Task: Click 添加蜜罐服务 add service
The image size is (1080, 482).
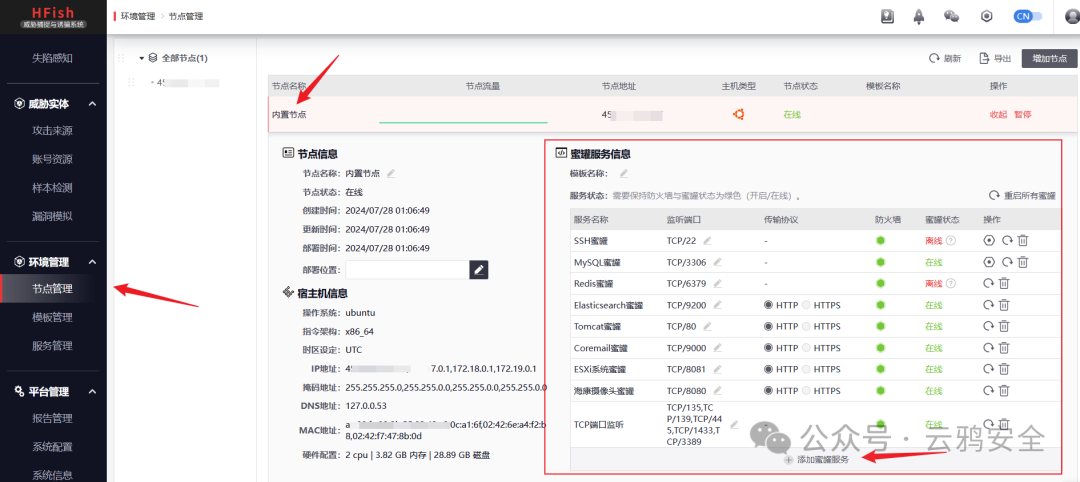Action: pos(816,459)
